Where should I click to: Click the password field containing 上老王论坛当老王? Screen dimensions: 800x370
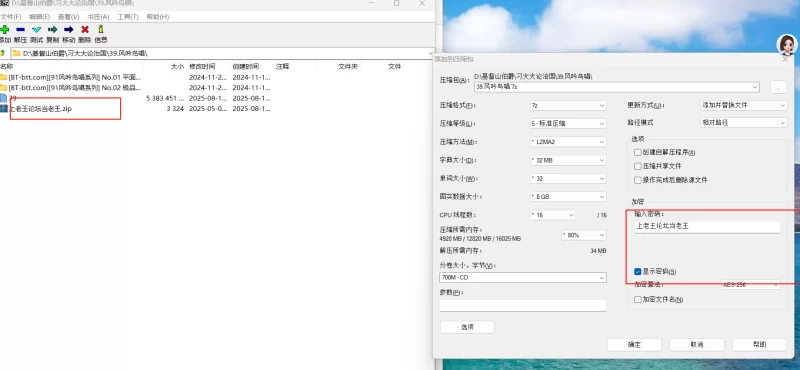point(707,227)
